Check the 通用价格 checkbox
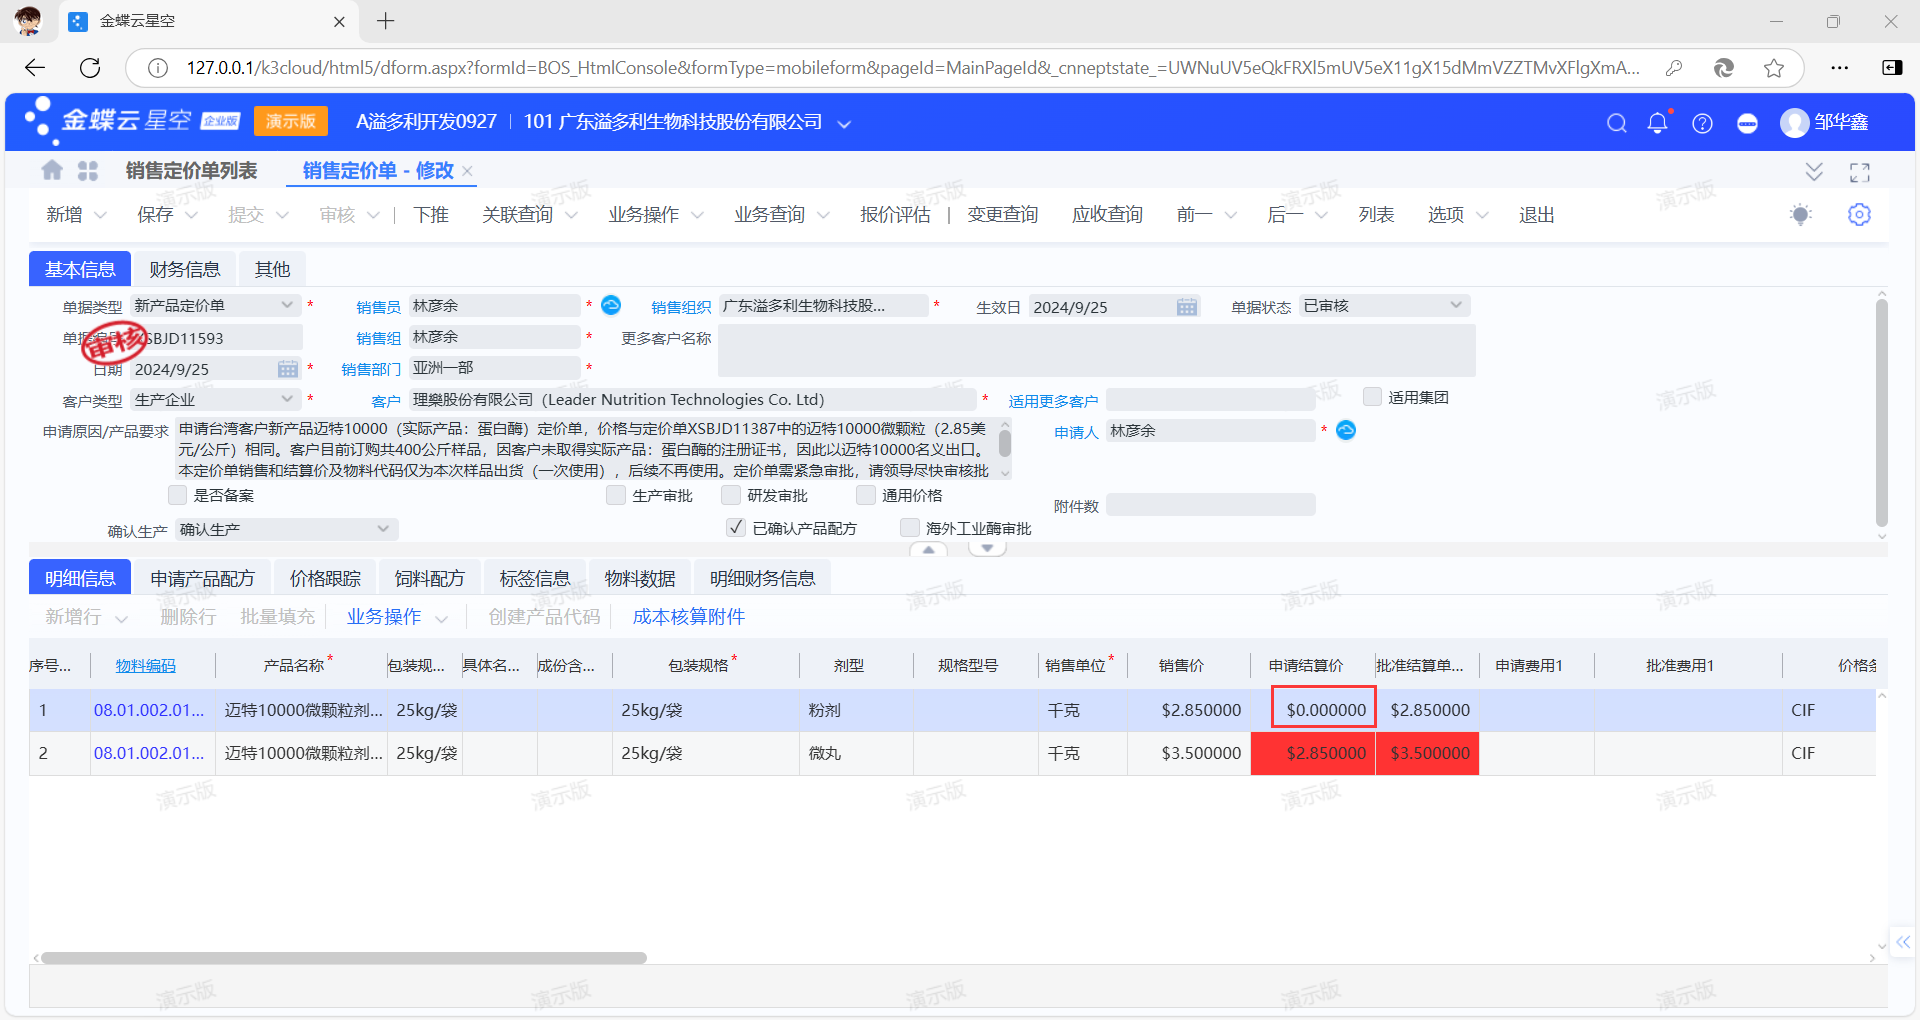The height and width of the screenshot is (1020, 1920). (866, 495)
